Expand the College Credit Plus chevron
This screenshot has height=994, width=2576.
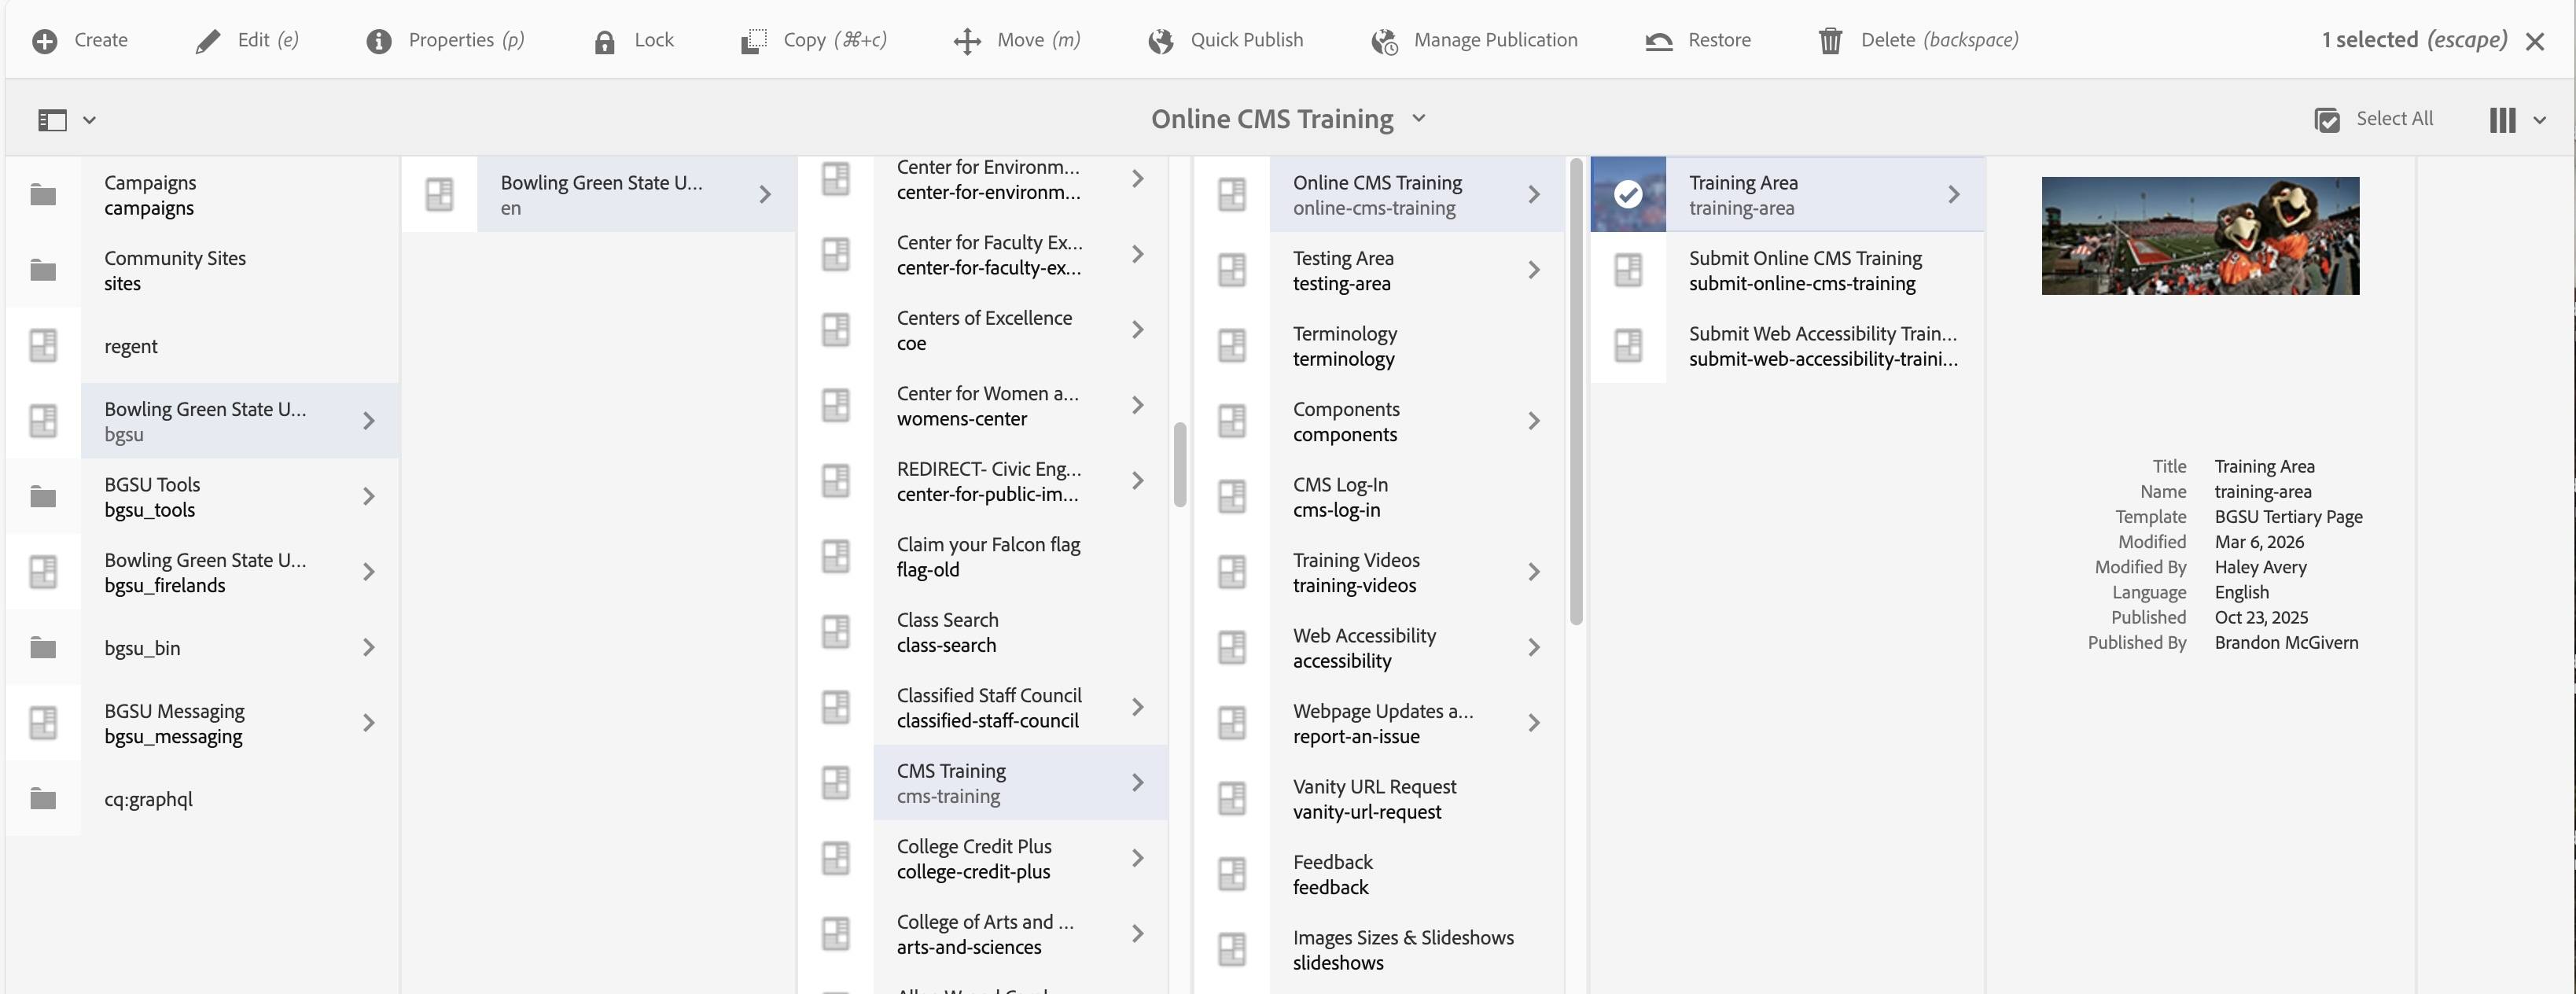(1138, 858)
